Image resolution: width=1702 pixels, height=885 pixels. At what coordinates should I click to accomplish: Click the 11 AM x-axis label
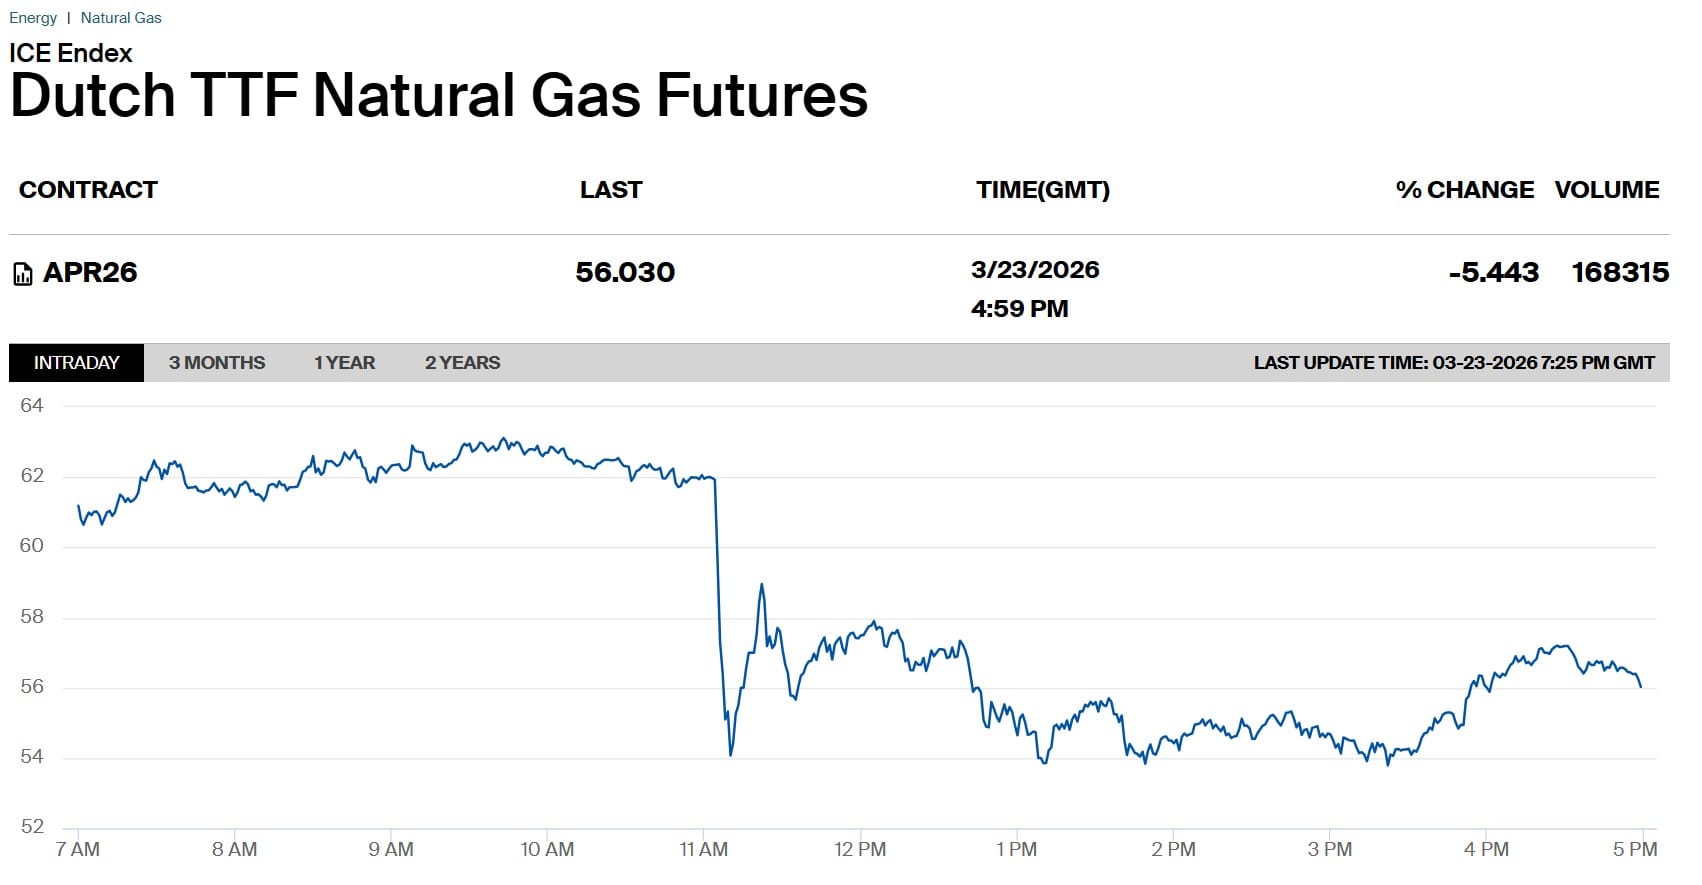(704, 850)
